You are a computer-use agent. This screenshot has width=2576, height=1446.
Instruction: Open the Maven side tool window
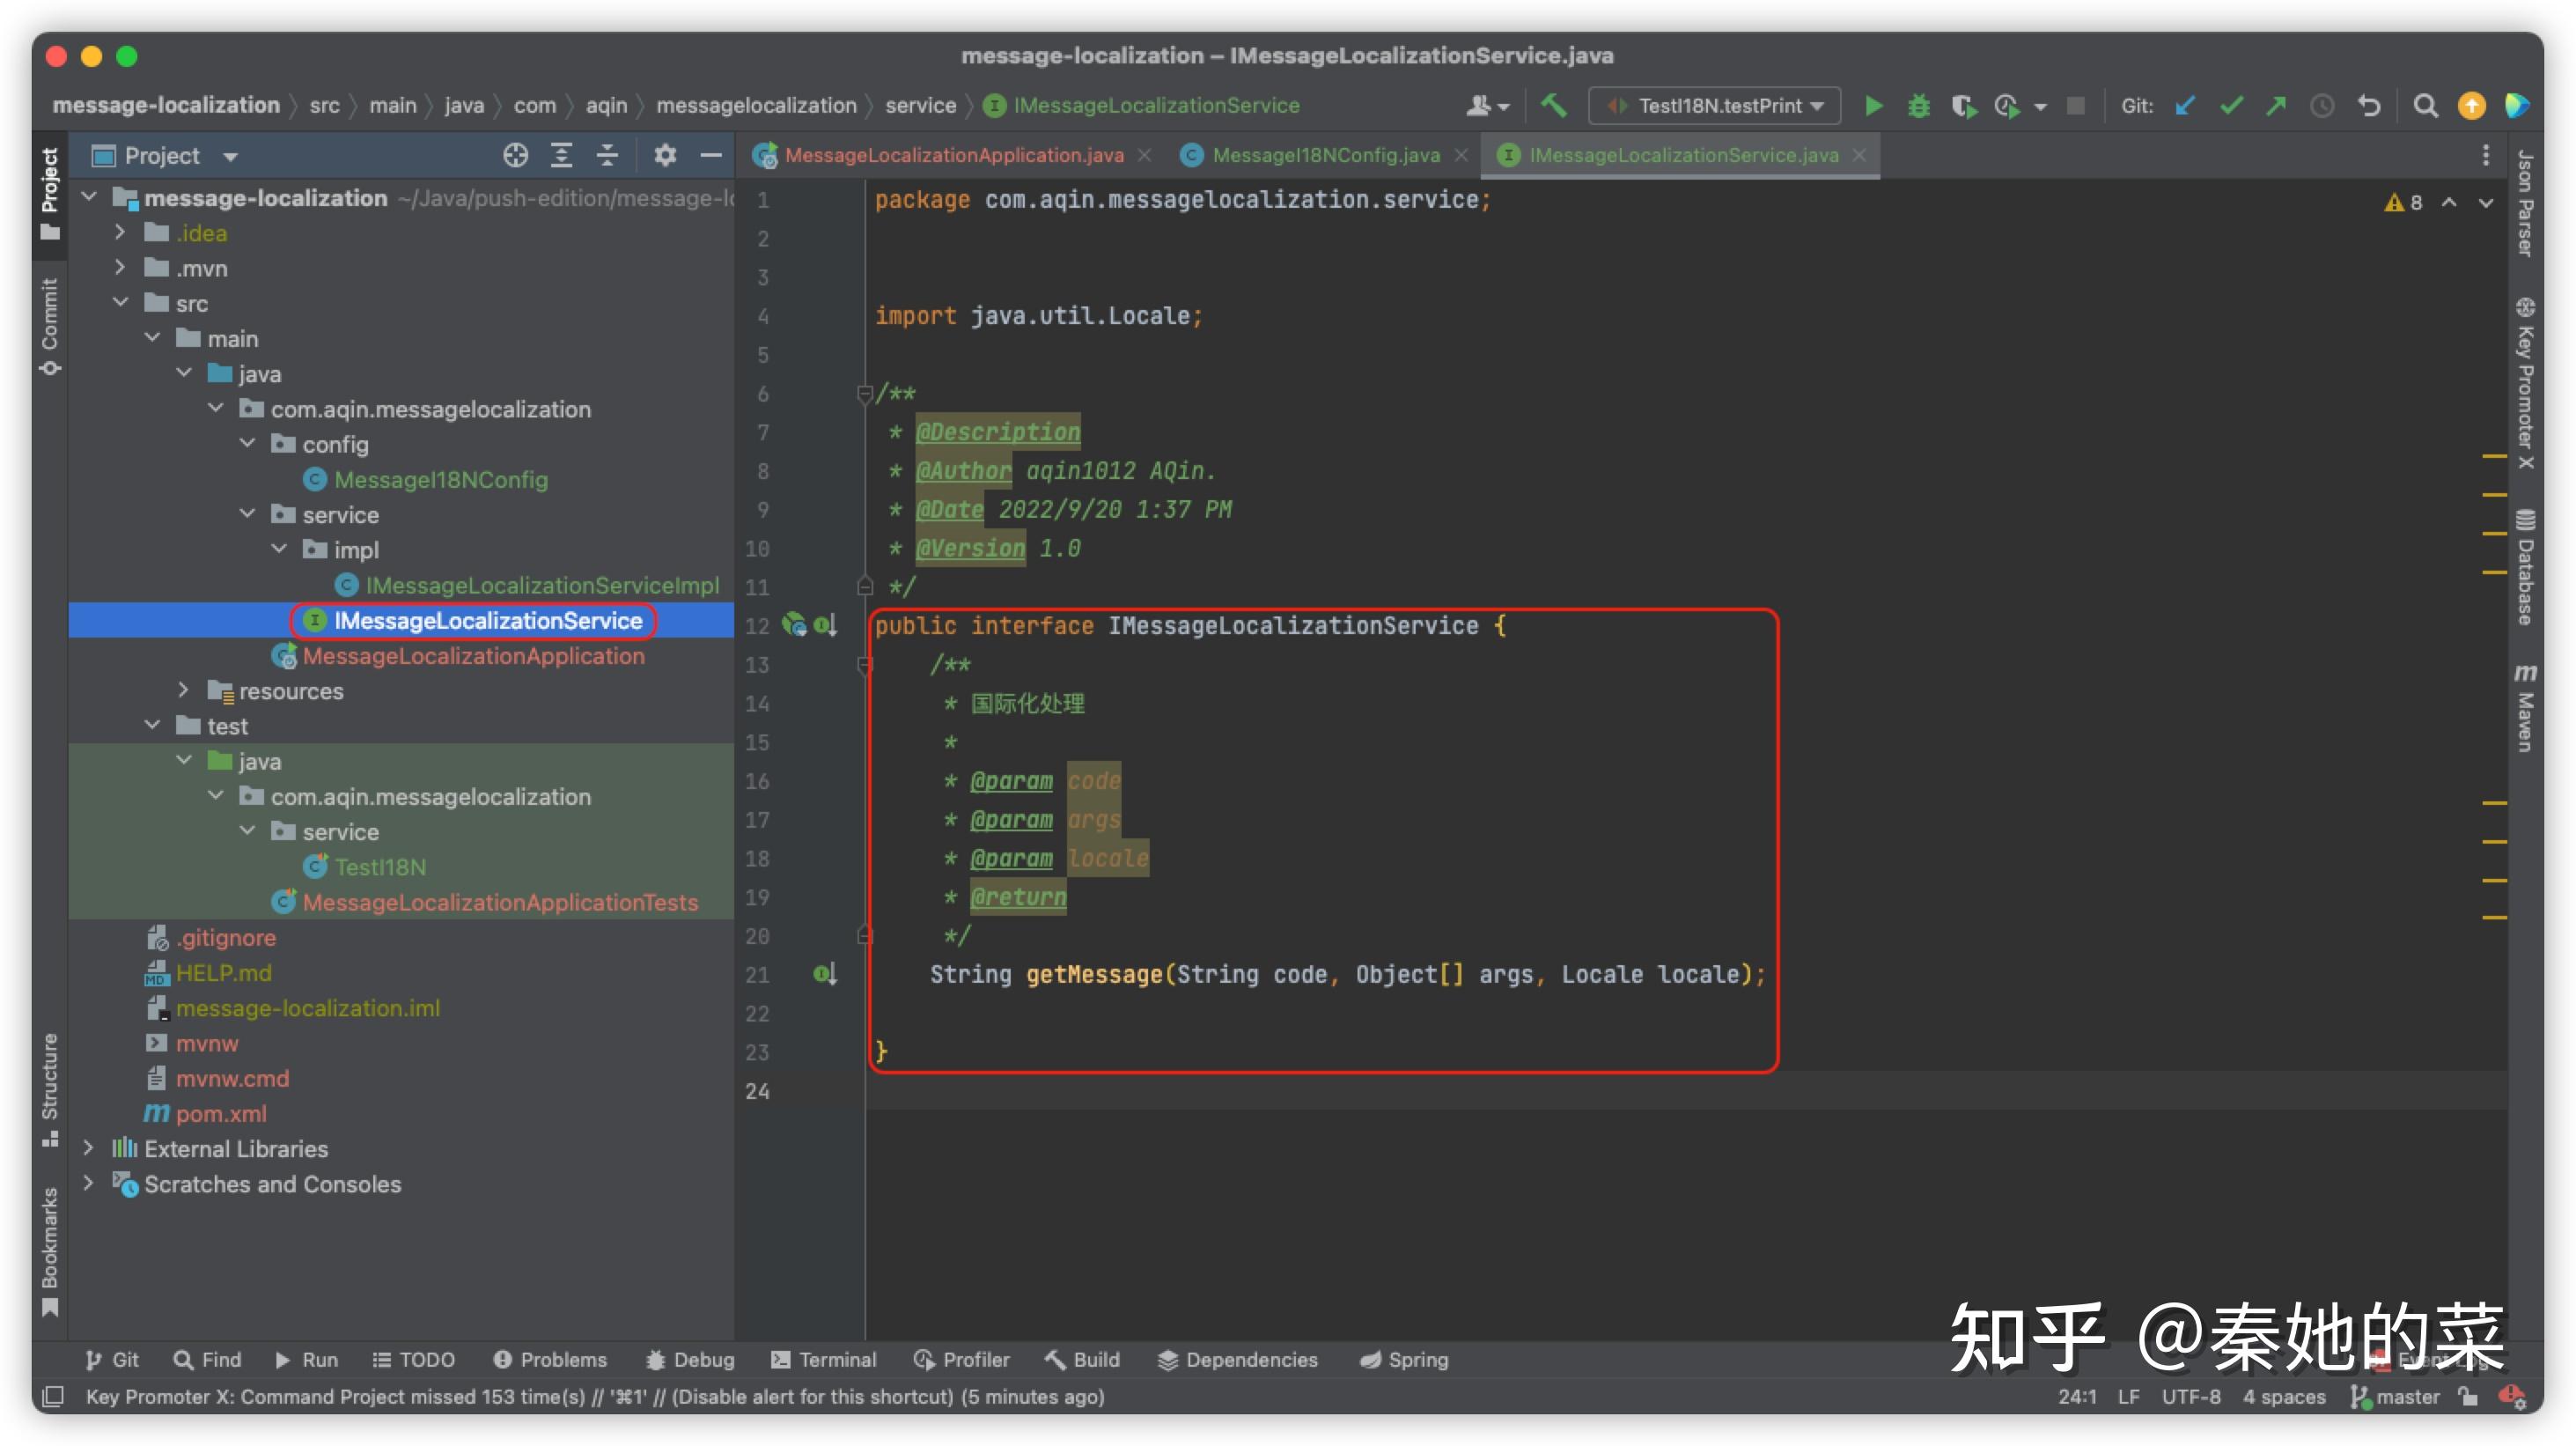tap(2525, 707)
